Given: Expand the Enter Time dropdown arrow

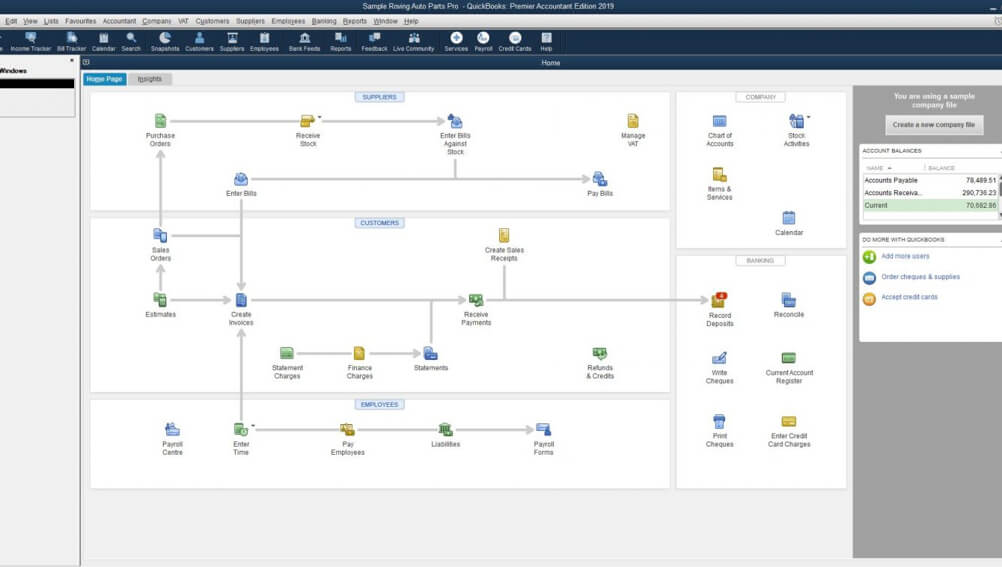Looking at the screenshot, I should point(252,425).
